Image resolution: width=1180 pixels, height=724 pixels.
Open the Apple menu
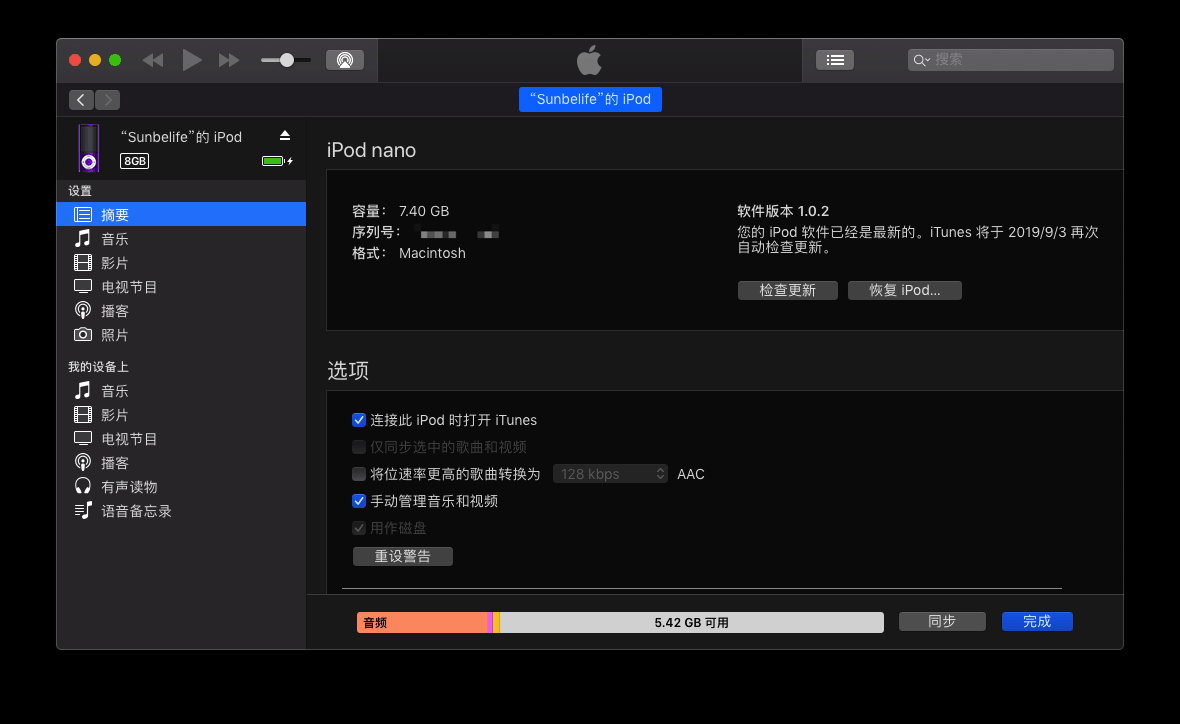[589, 59]
